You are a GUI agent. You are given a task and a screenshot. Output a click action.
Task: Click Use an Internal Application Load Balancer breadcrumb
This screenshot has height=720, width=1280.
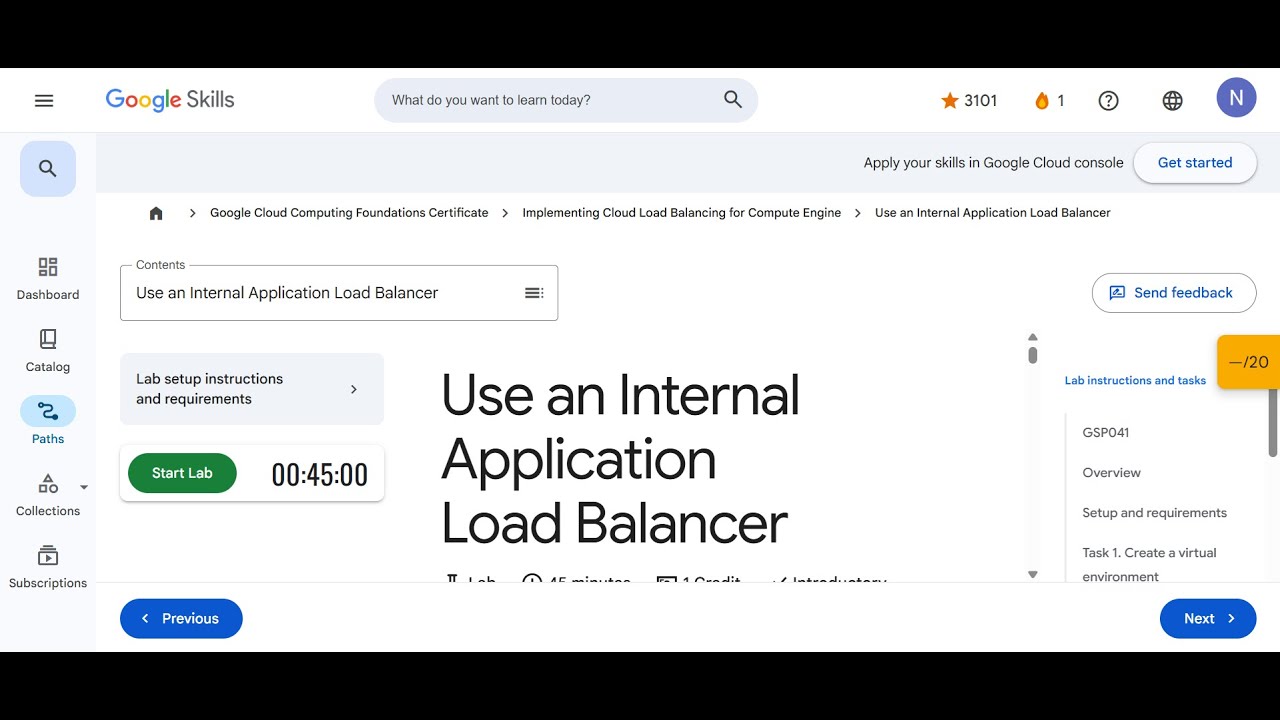(x=993, y=213)
